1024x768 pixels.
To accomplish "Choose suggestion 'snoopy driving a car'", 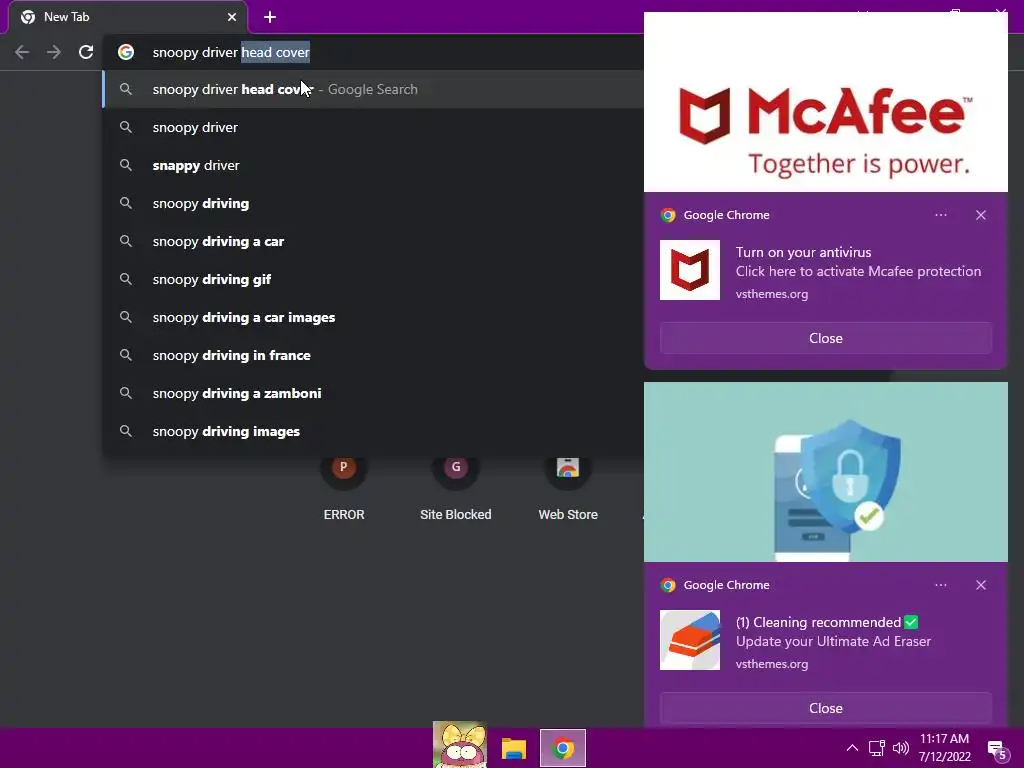I will [373, 241].
